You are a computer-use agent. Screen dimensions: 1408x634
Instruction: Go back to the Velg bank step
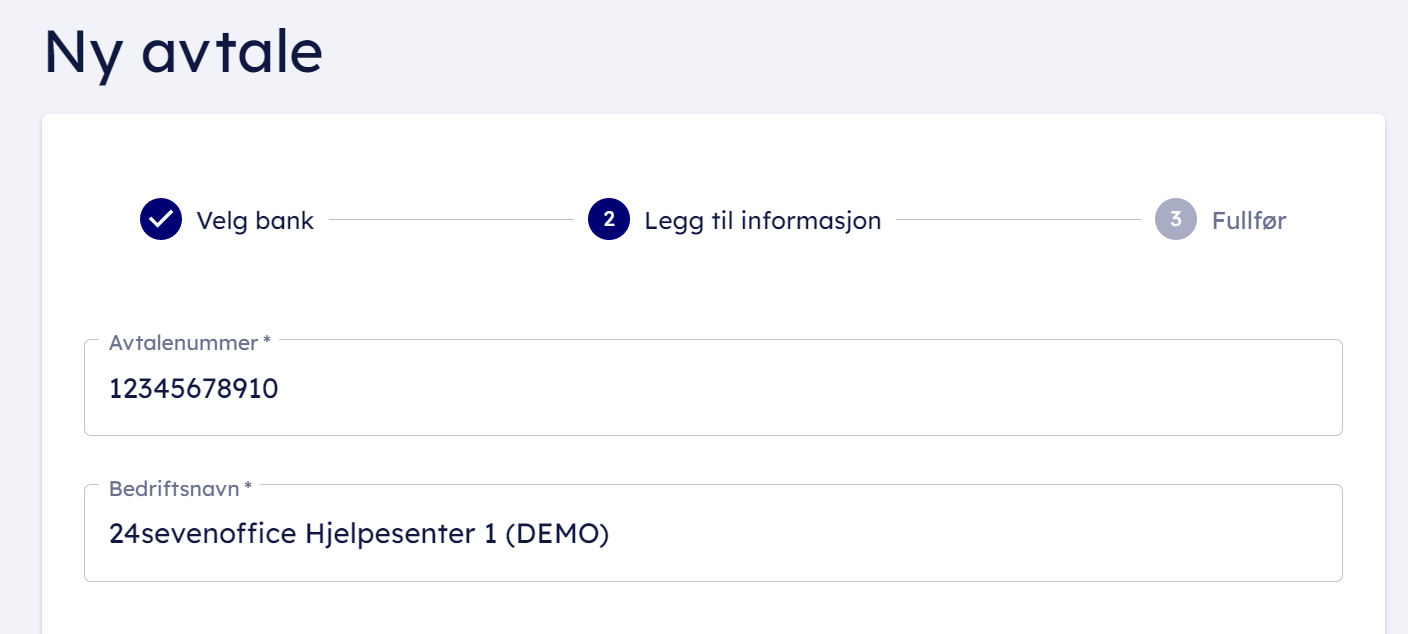255,221
